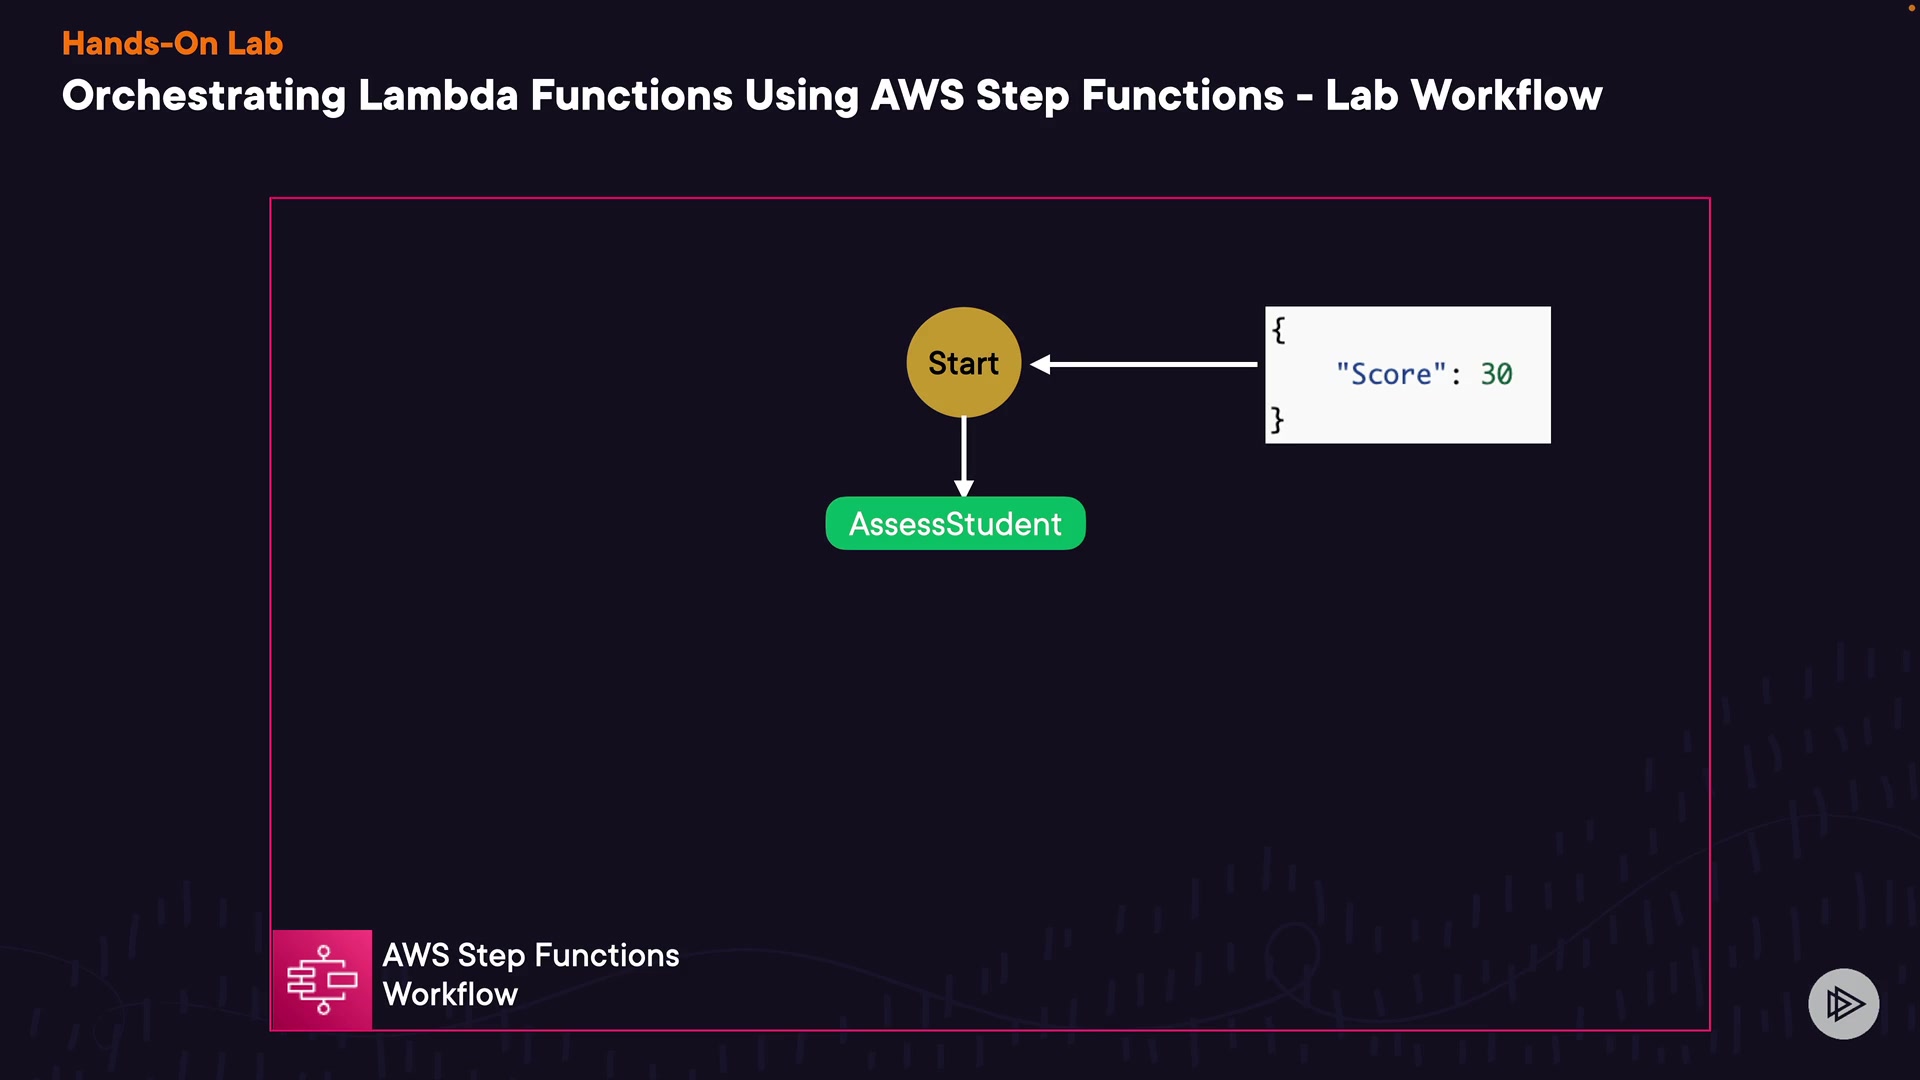Image resolution: width=1920 pixels, height=1080 pixels.
Task: Click the opening curly brace in JSON
Action: (1278, 330)
